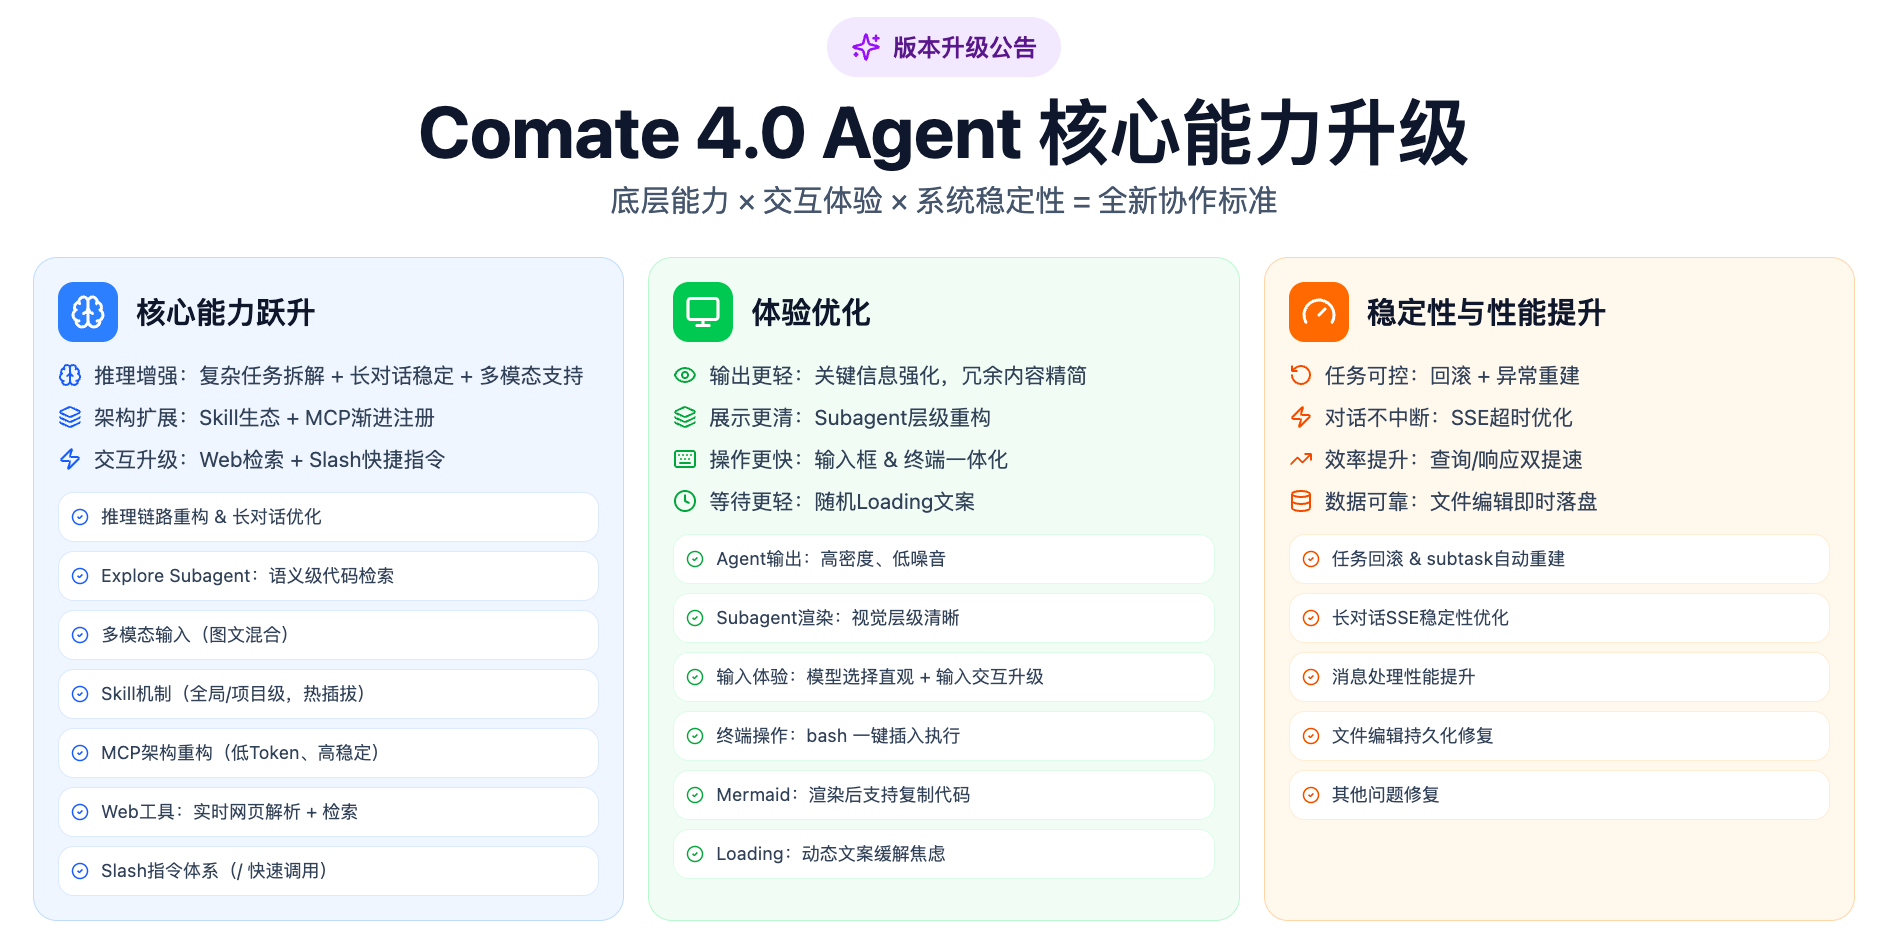Click the trend arrow icon beside 效率提升

click(1300, 459)
